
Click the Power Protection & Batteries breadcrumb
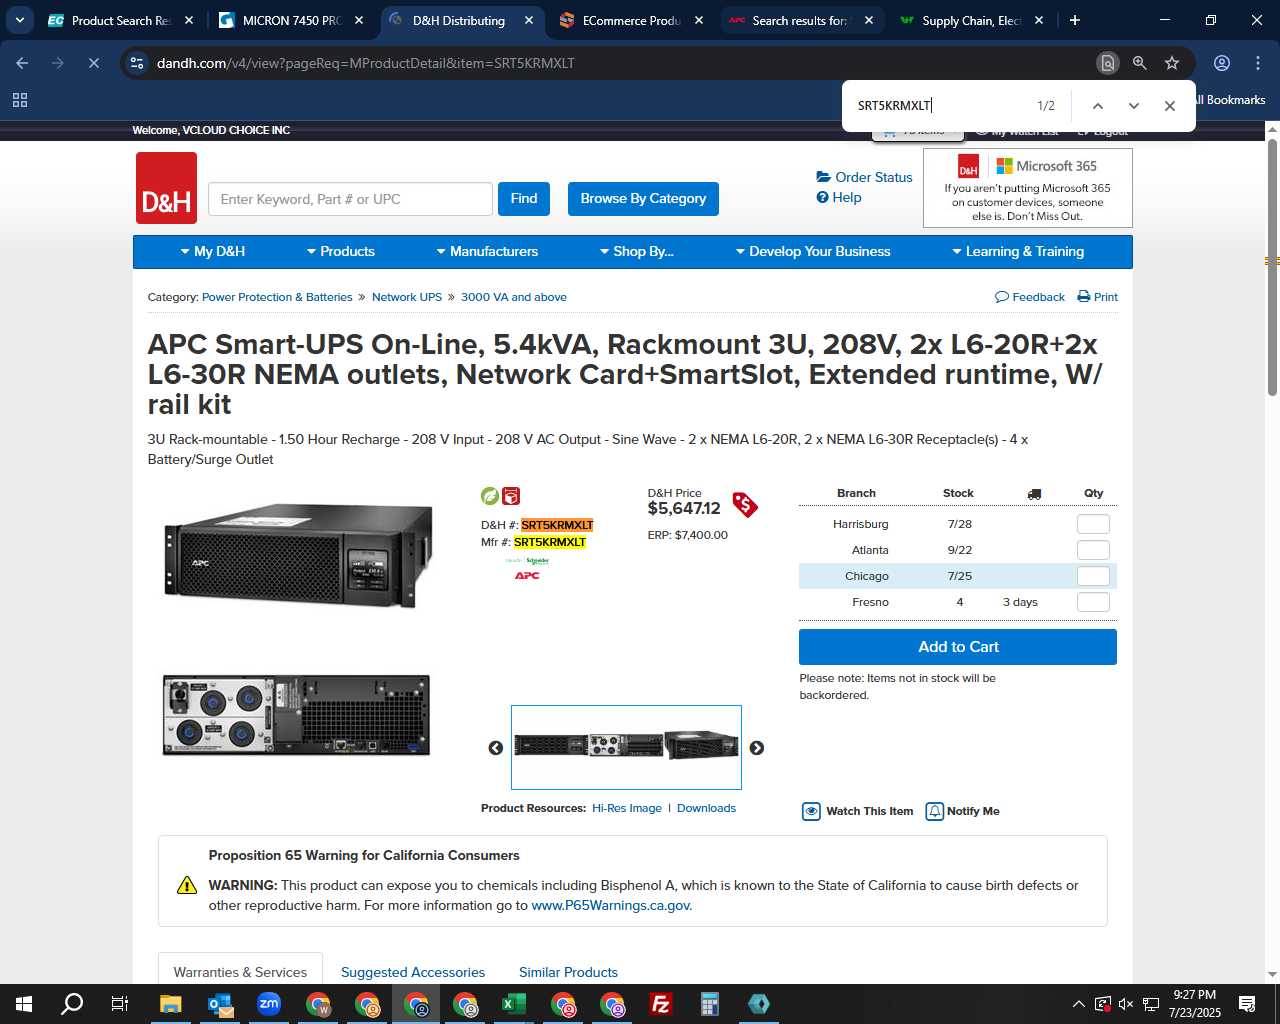click(277, 297)
